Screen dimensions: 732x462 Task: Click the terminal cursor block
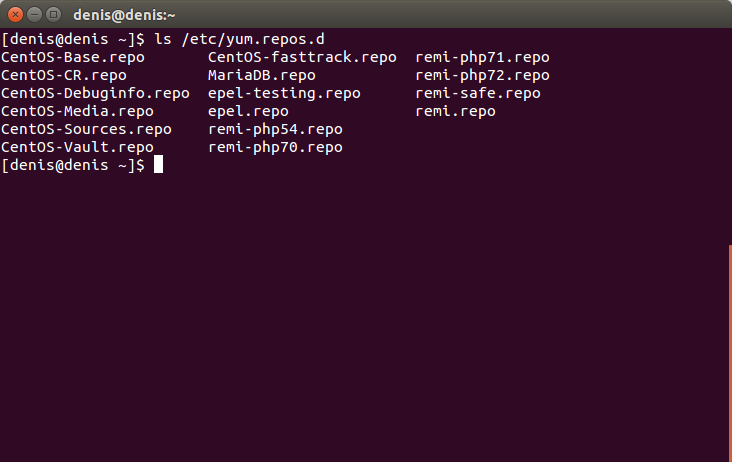pyautogui.click(x=158, y=165)
